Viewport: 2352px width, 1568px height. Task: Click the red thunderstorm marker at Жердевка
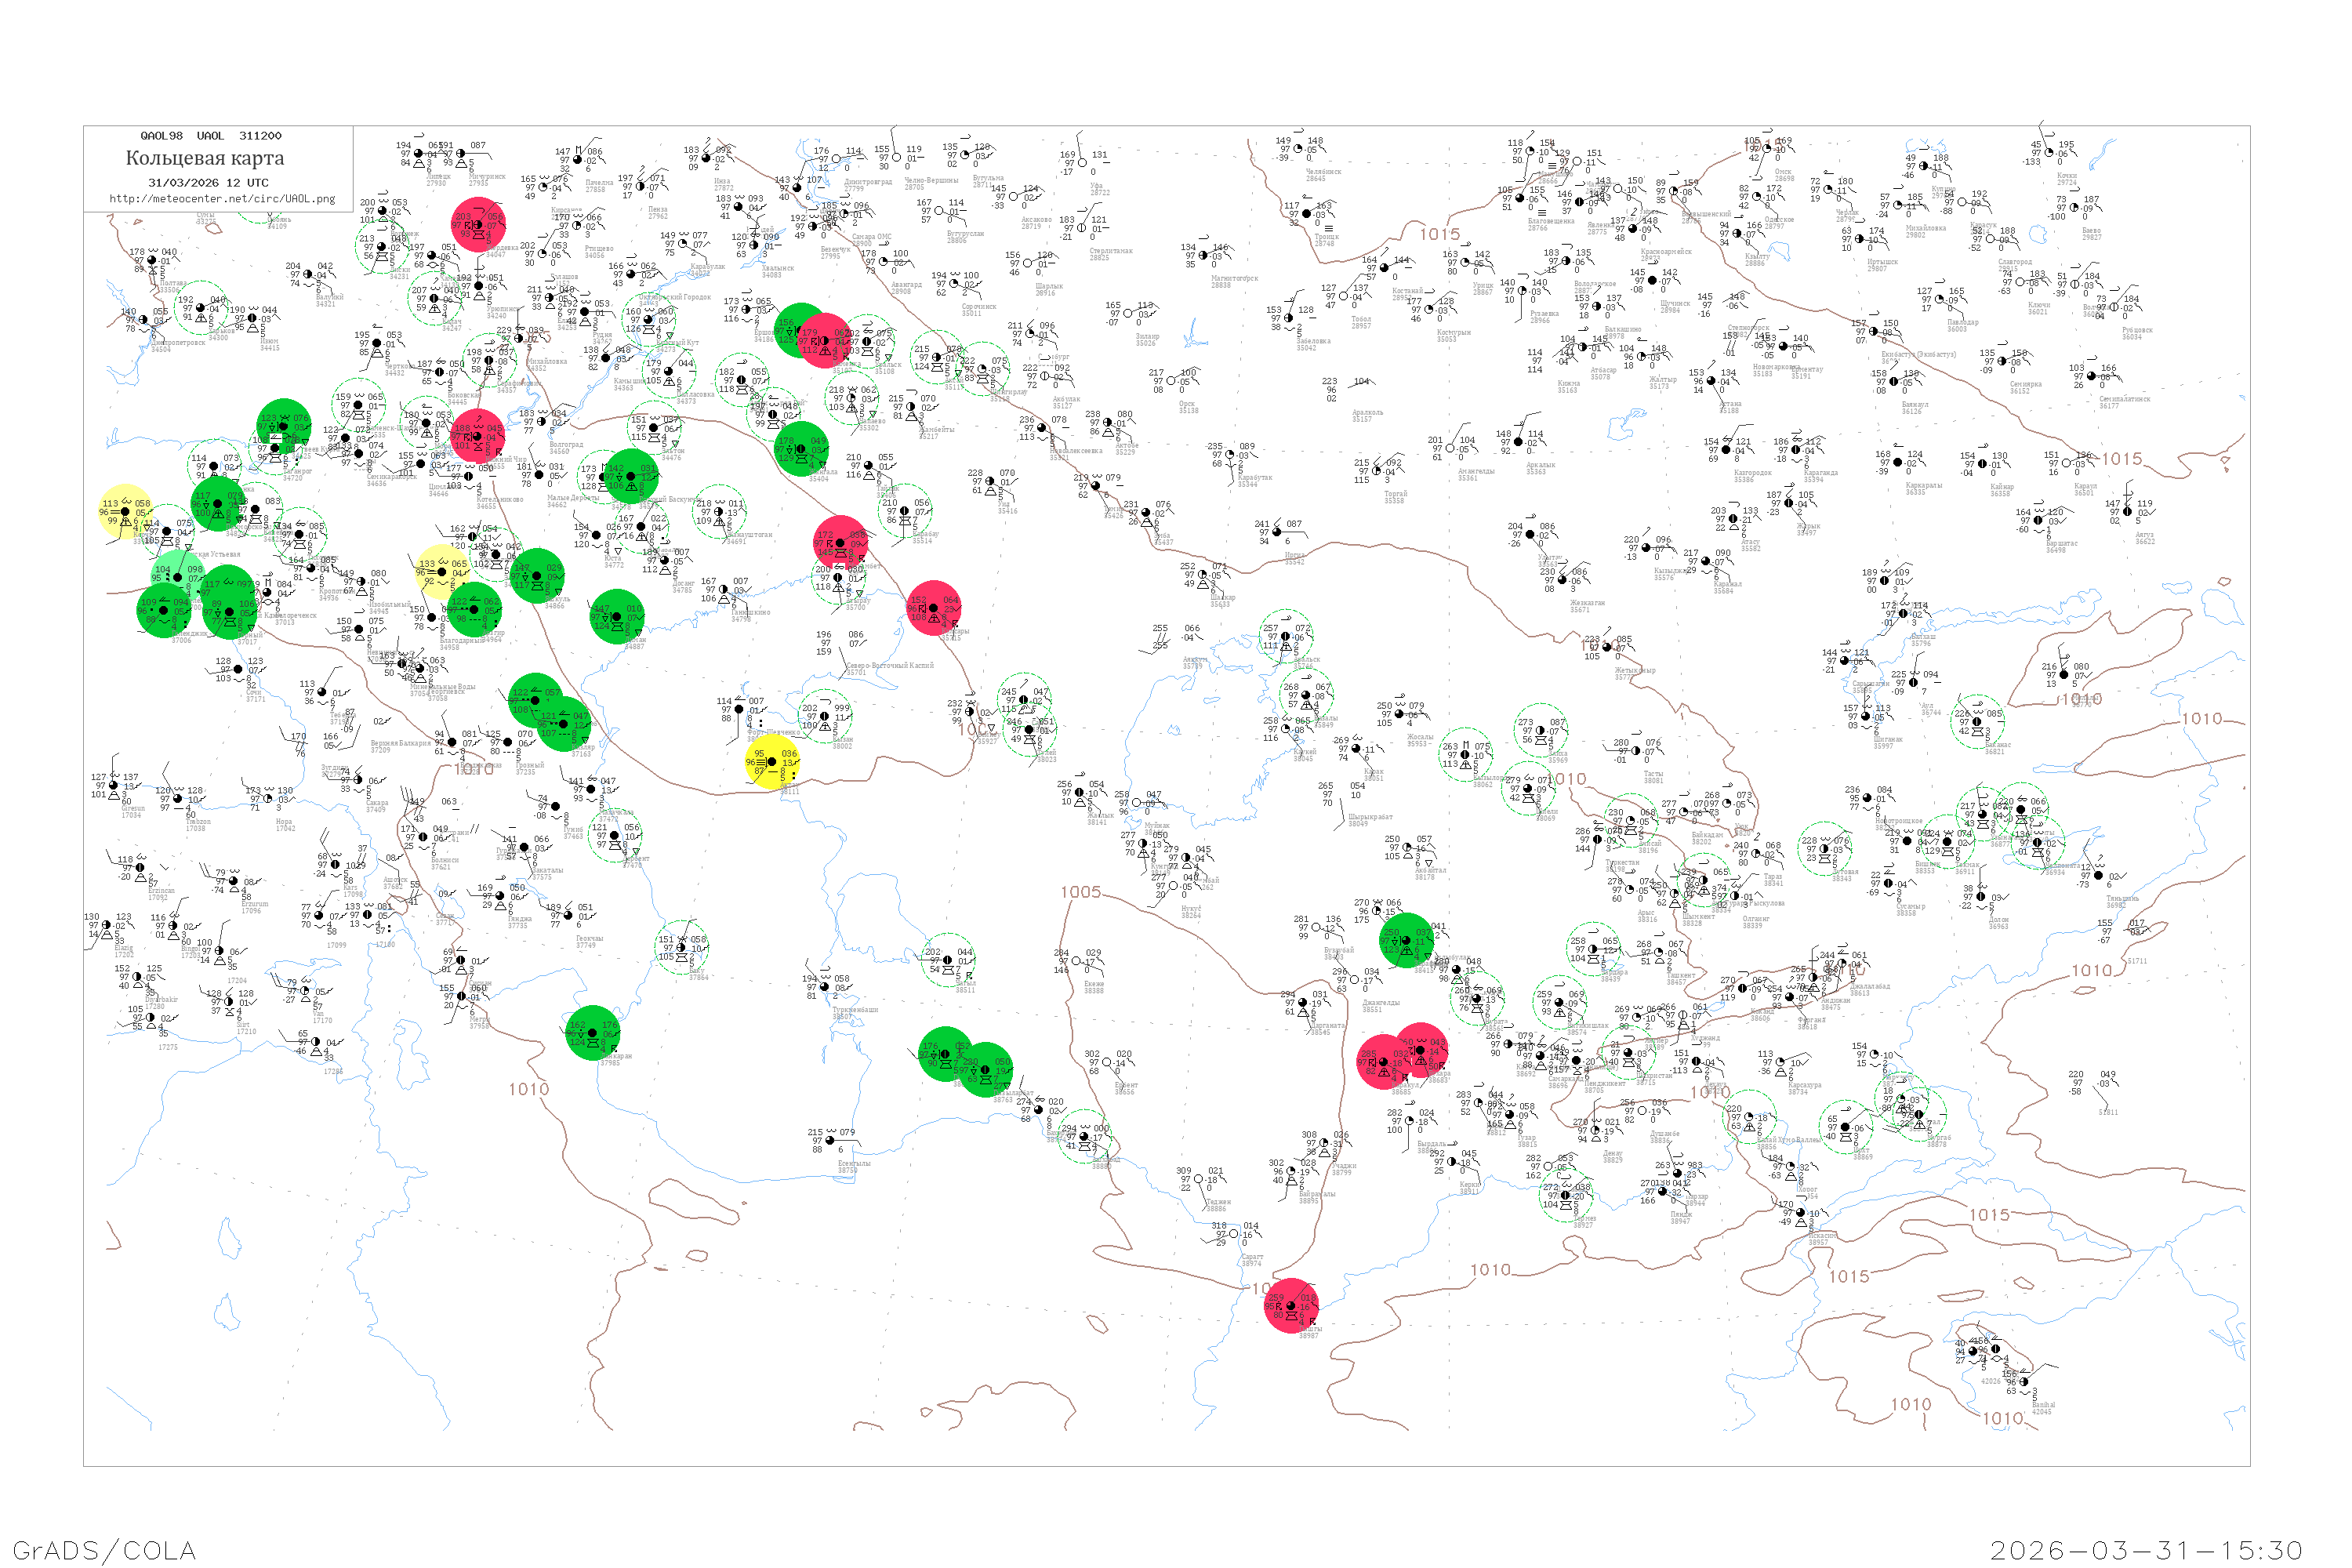click(x=478, y=225)
